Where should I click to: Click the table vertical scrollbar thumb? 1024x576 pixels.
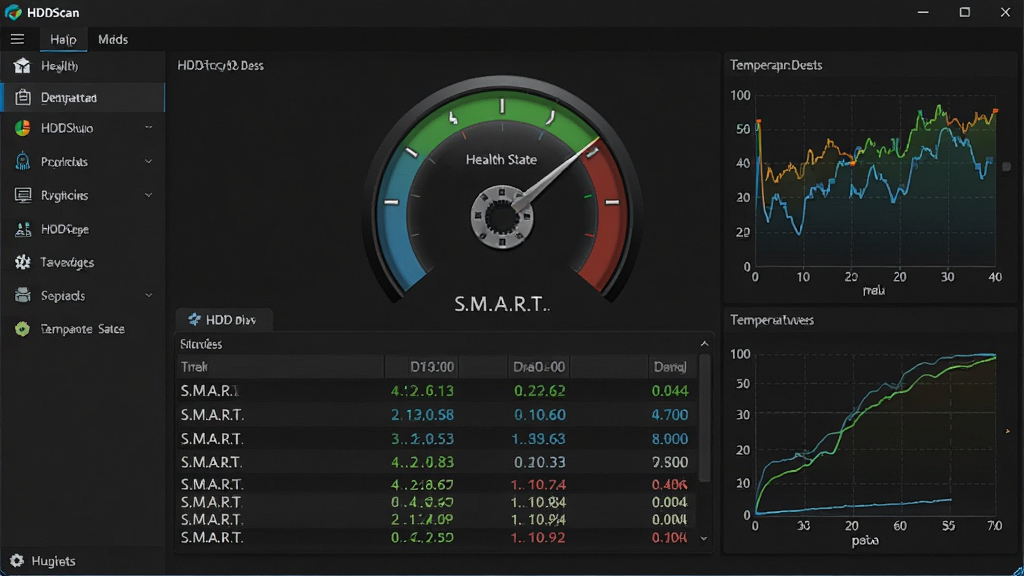tap(704, 418)
